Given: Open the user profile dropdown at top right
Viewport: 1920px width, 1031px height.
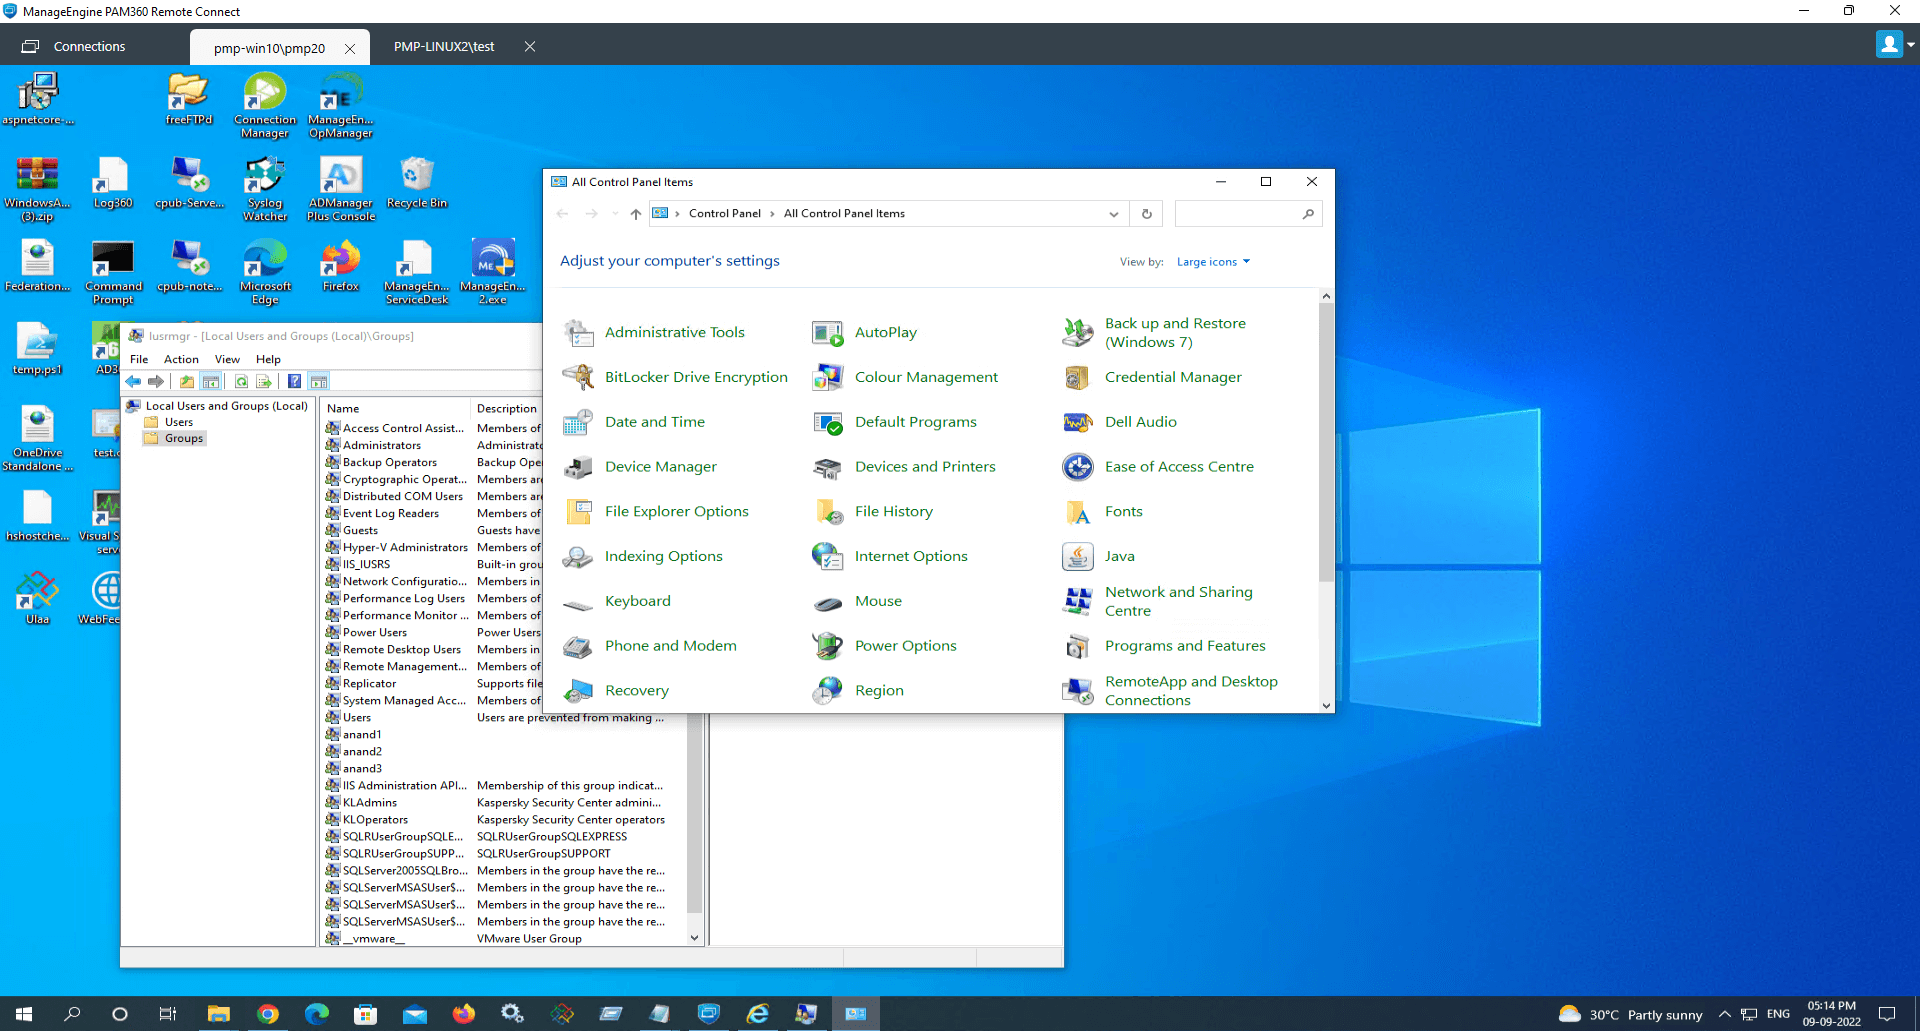Looking at the screenshot, I should click(x=1895, y=45).
